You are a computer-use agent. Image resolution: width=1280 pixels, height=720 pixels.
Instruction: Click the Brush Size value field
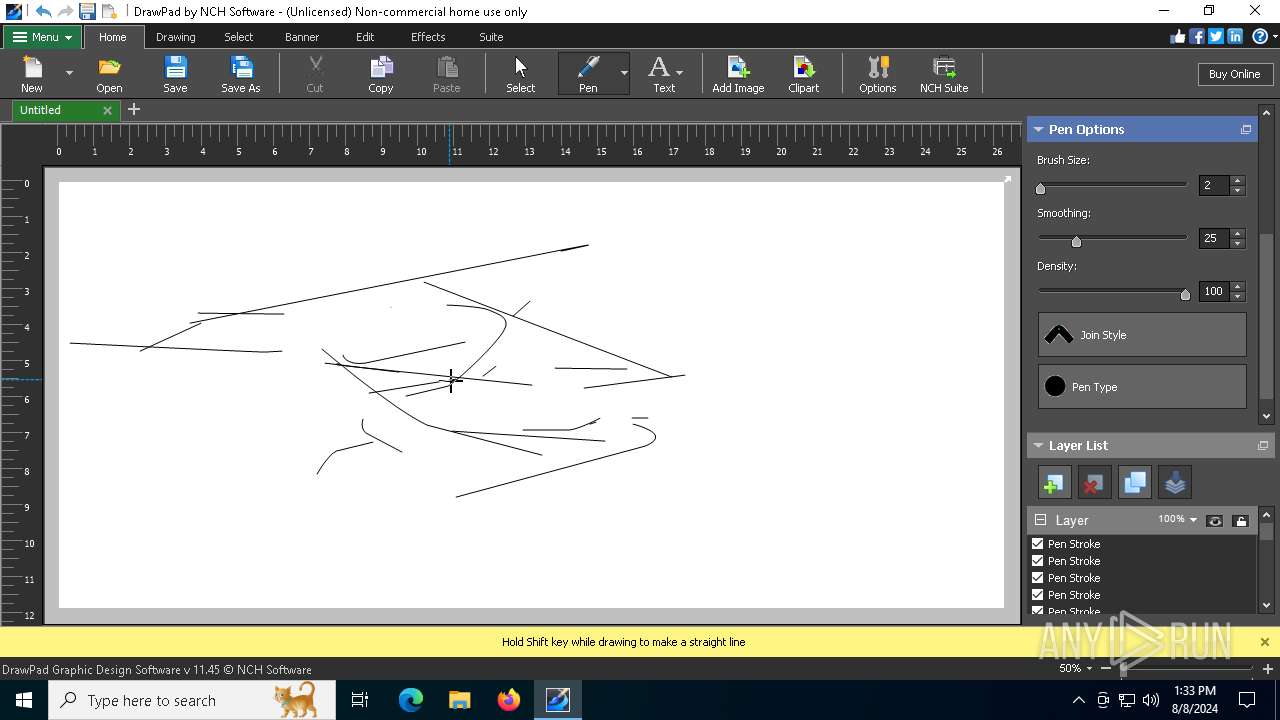[1214, 185]
